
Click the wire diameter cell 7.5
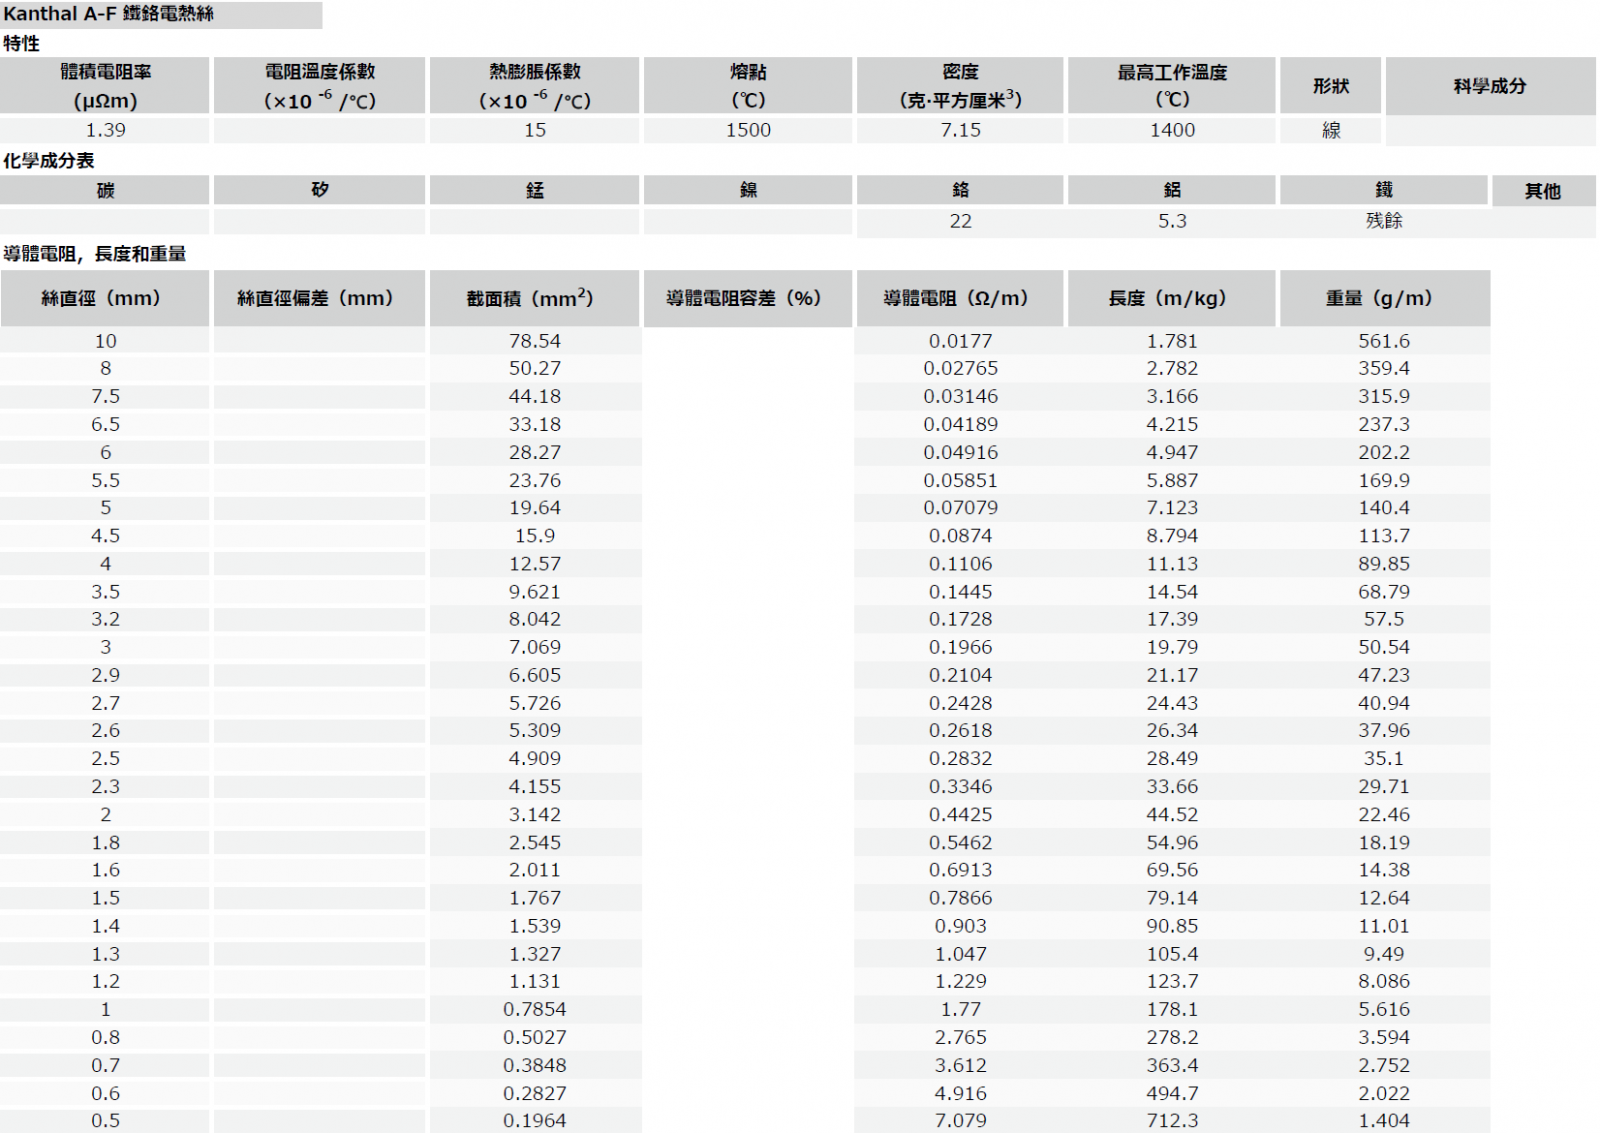tap(105, 397)
